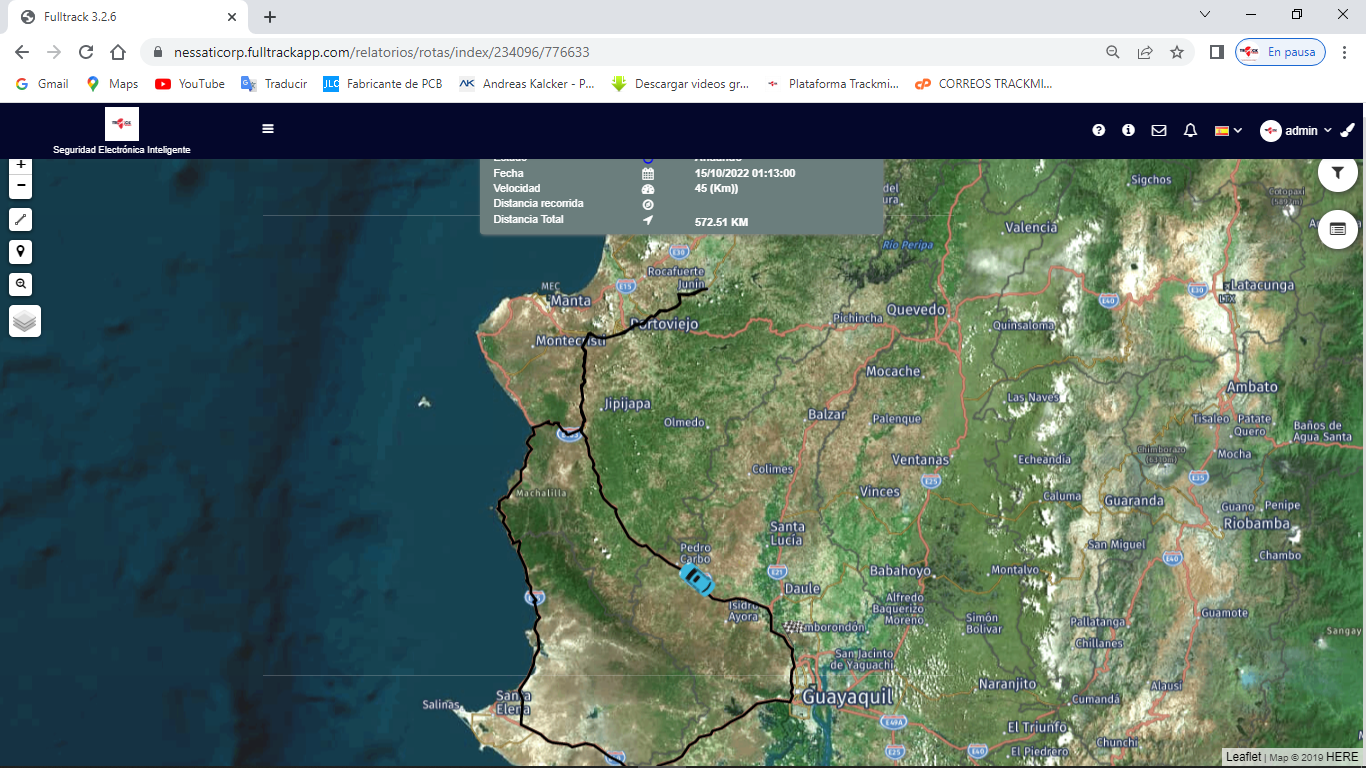The image size is (1366, 768).
Task: Open the admin user dropdown
Action: coord(1296,130)
